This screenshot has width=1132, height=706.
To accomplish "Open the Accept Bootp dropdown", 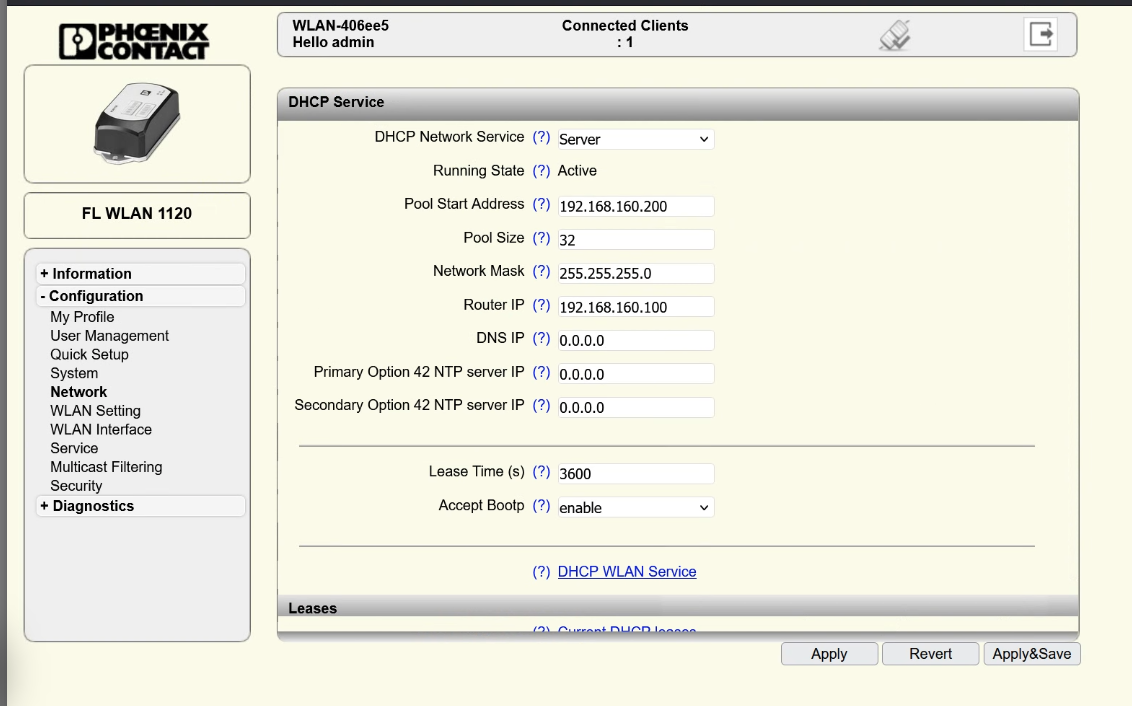I will [x=635, y=507].
